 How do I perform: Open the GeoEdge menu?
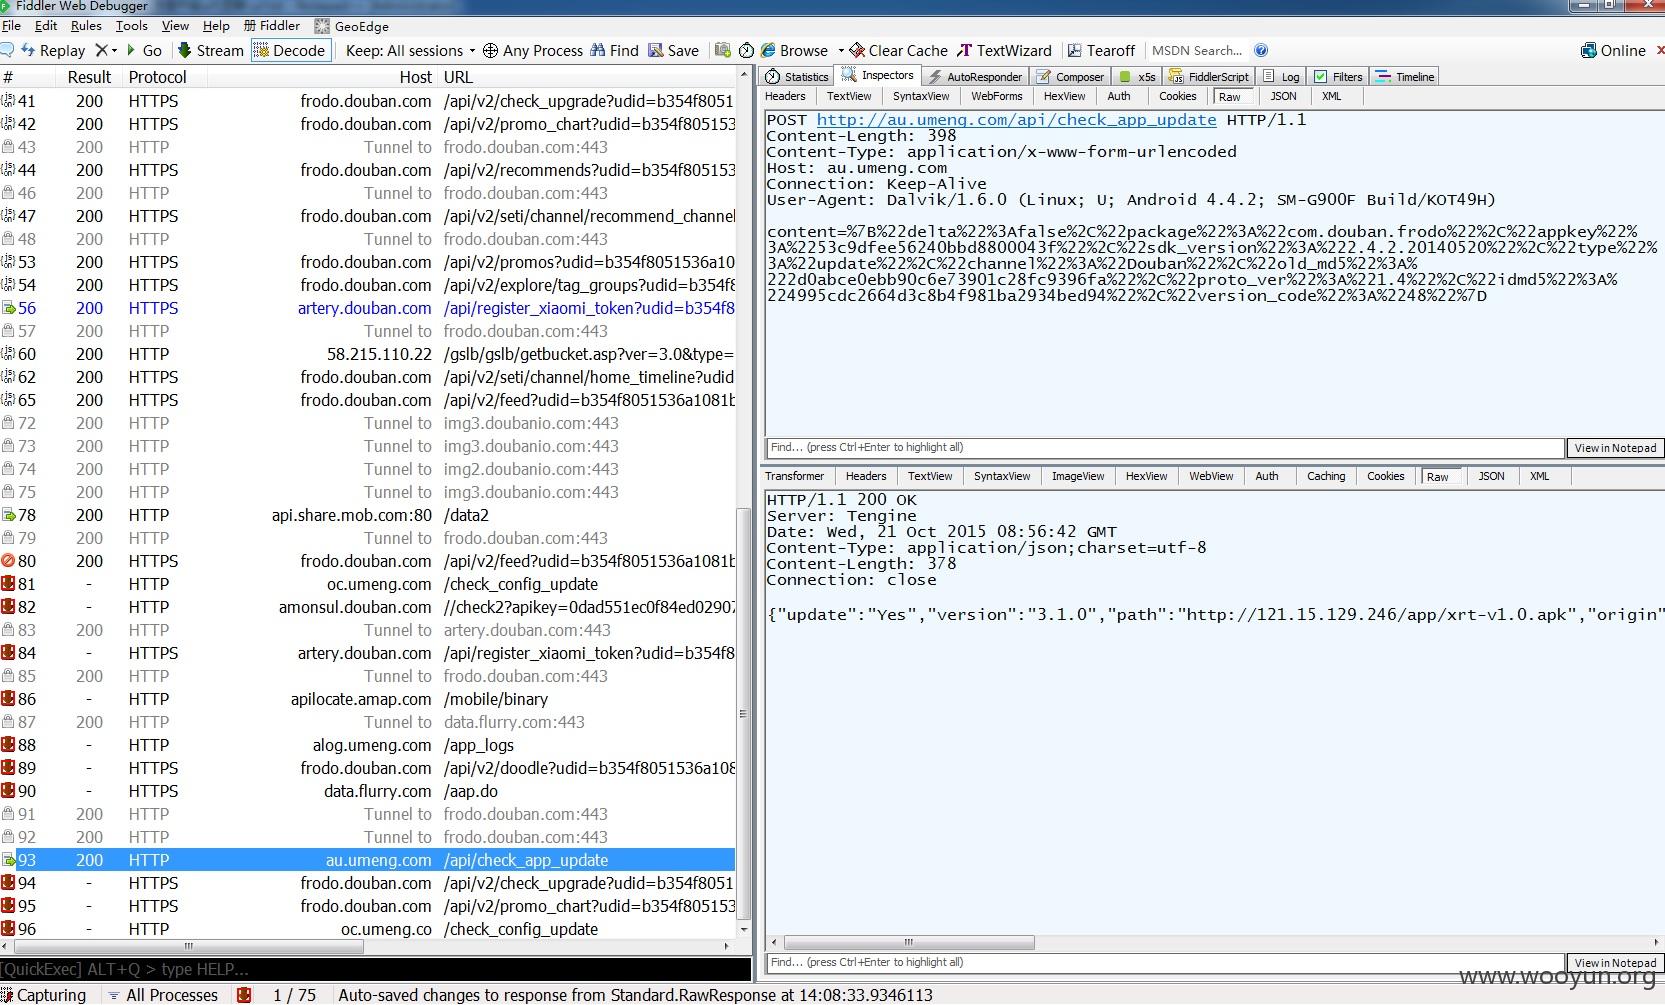tap(351, 26)
